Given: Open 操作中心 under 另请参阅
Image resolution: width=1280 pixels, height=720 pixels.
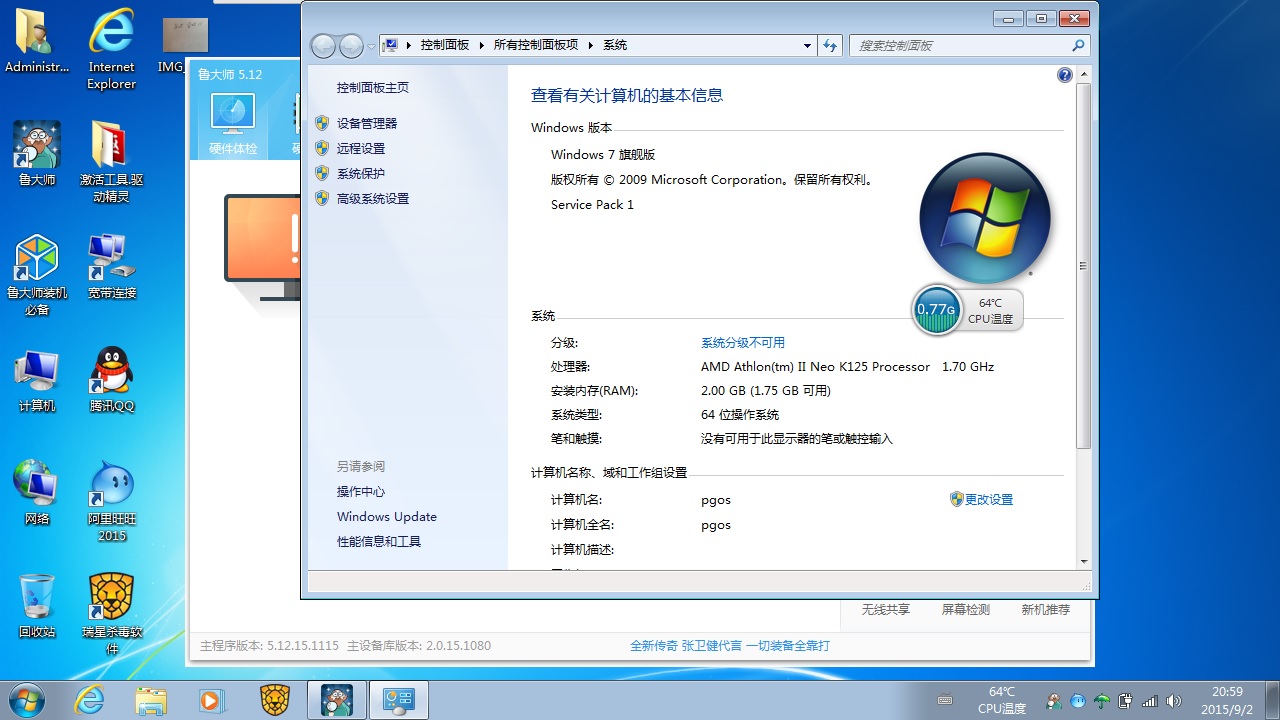Looking at the screenshot, I should coord(360,491).
